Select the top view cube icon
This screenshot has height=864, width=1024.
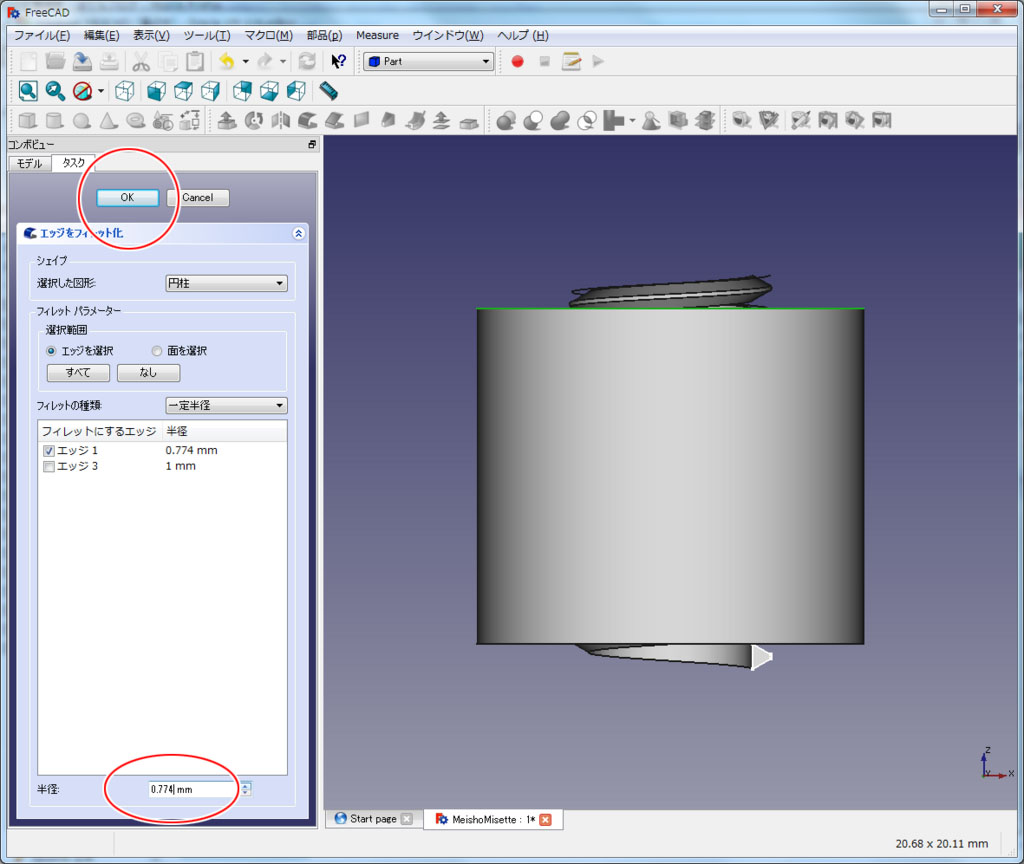[184, 91]
